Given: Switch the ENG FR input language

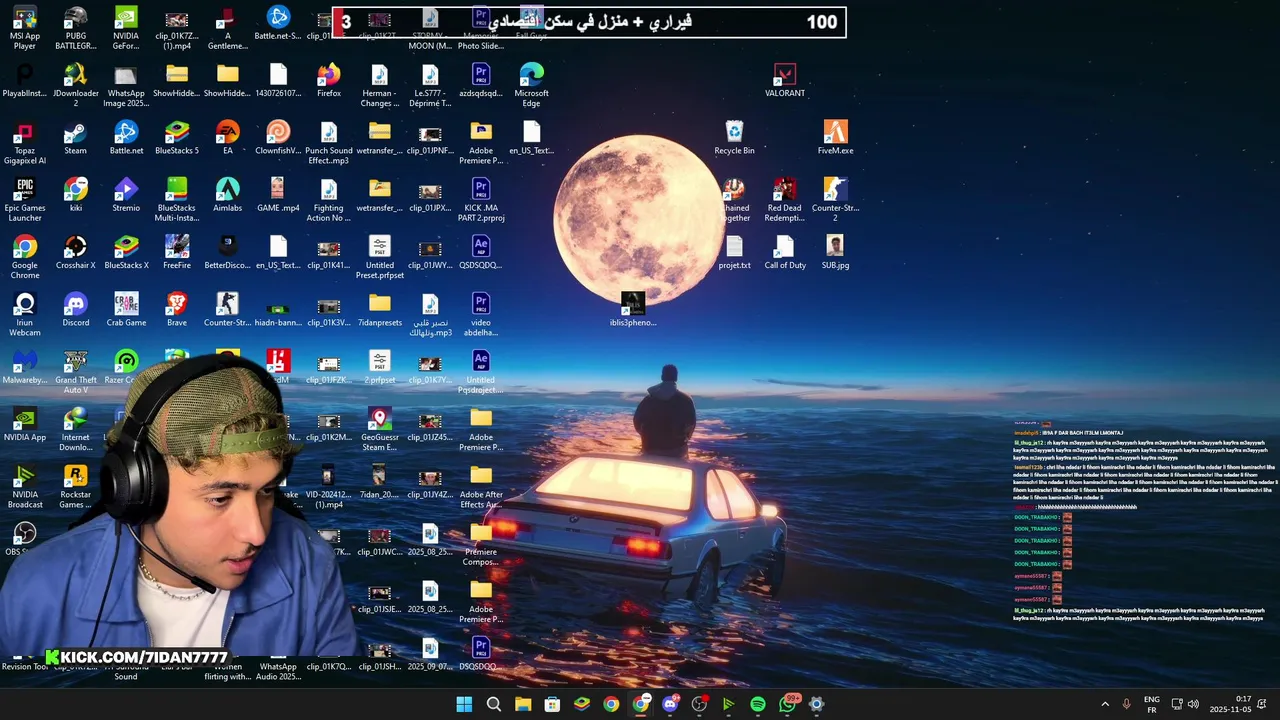Looking at the screenshot, I should click(x=1151, y=704).
